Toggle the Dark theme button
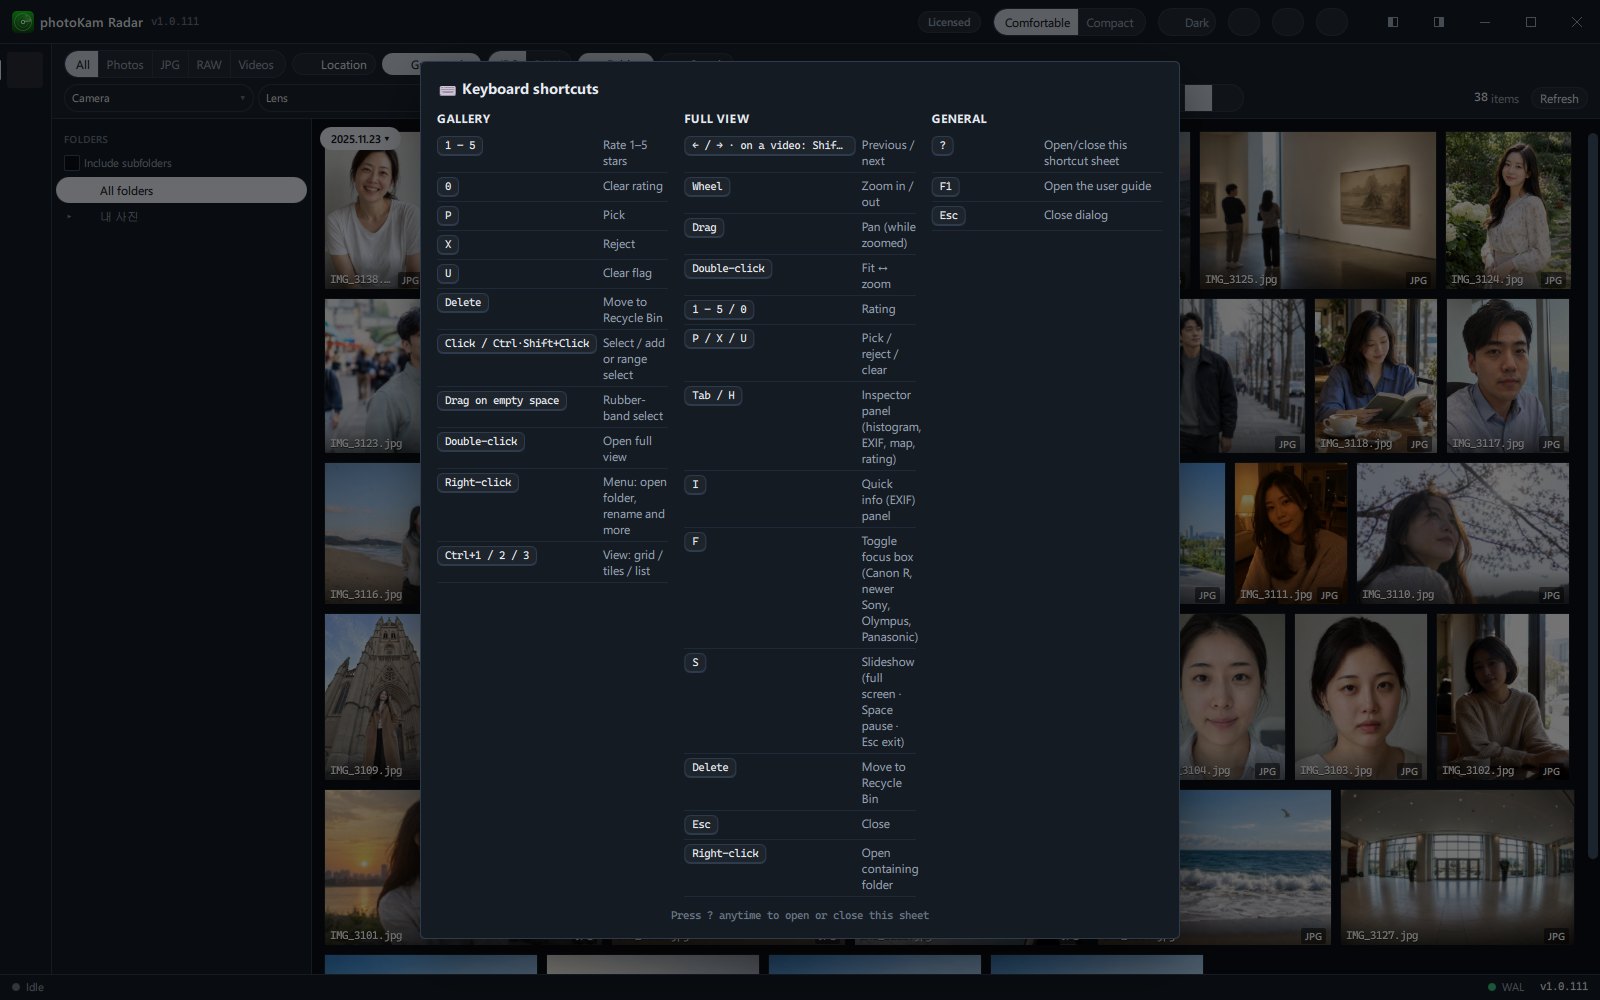1600x1000 pixels. [1187, 22]
